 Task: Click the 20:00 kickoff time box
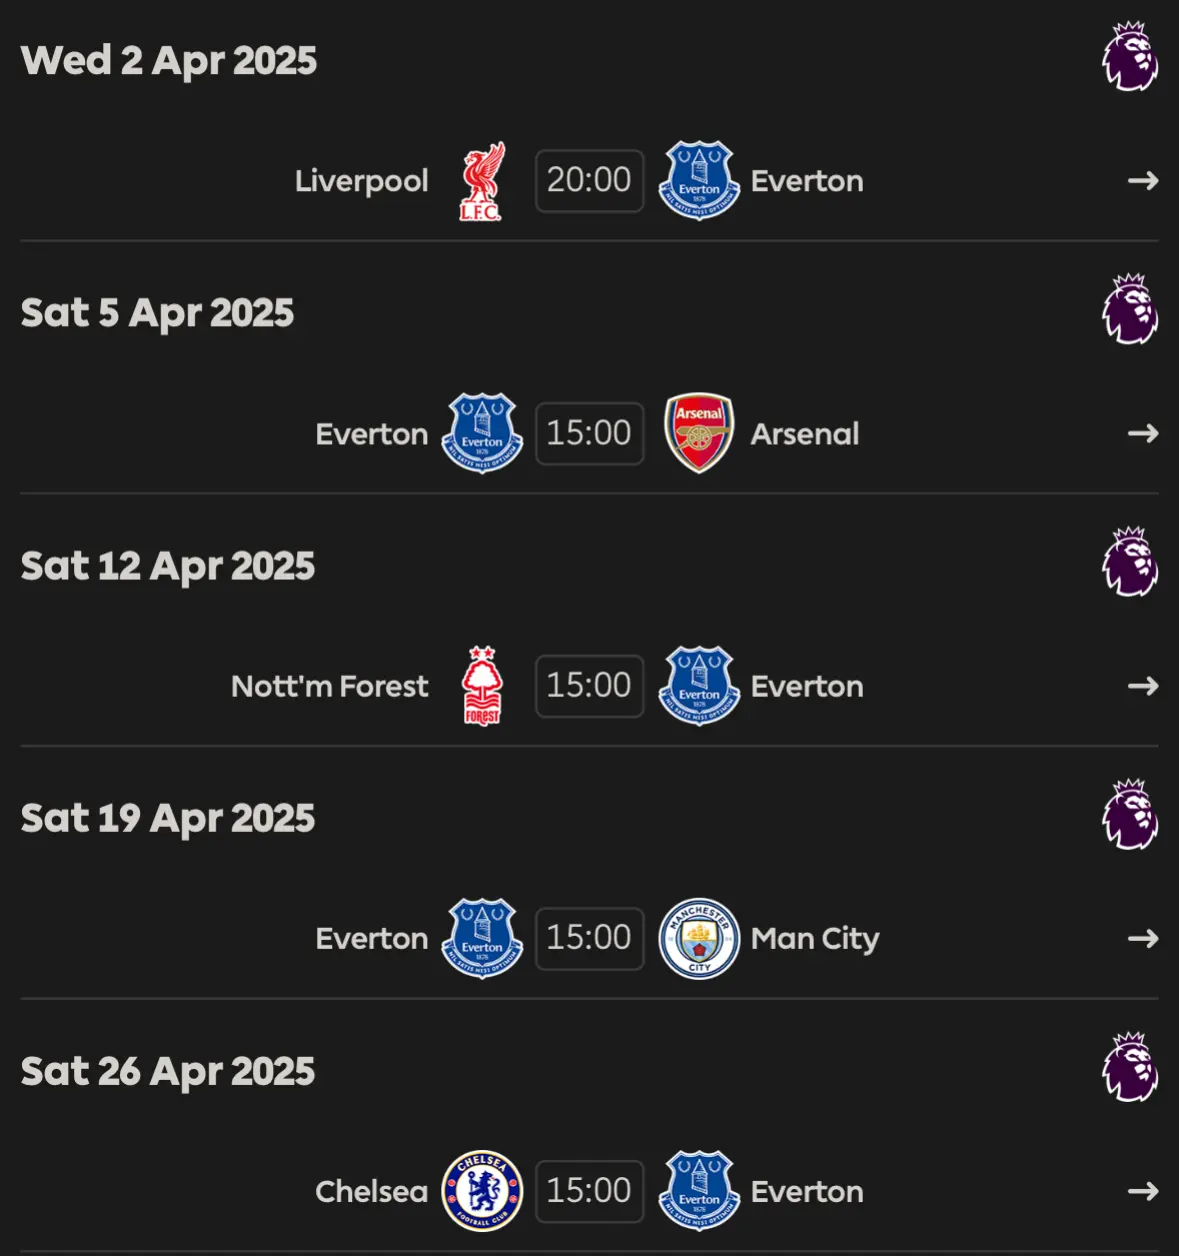(x=589, y=181)
